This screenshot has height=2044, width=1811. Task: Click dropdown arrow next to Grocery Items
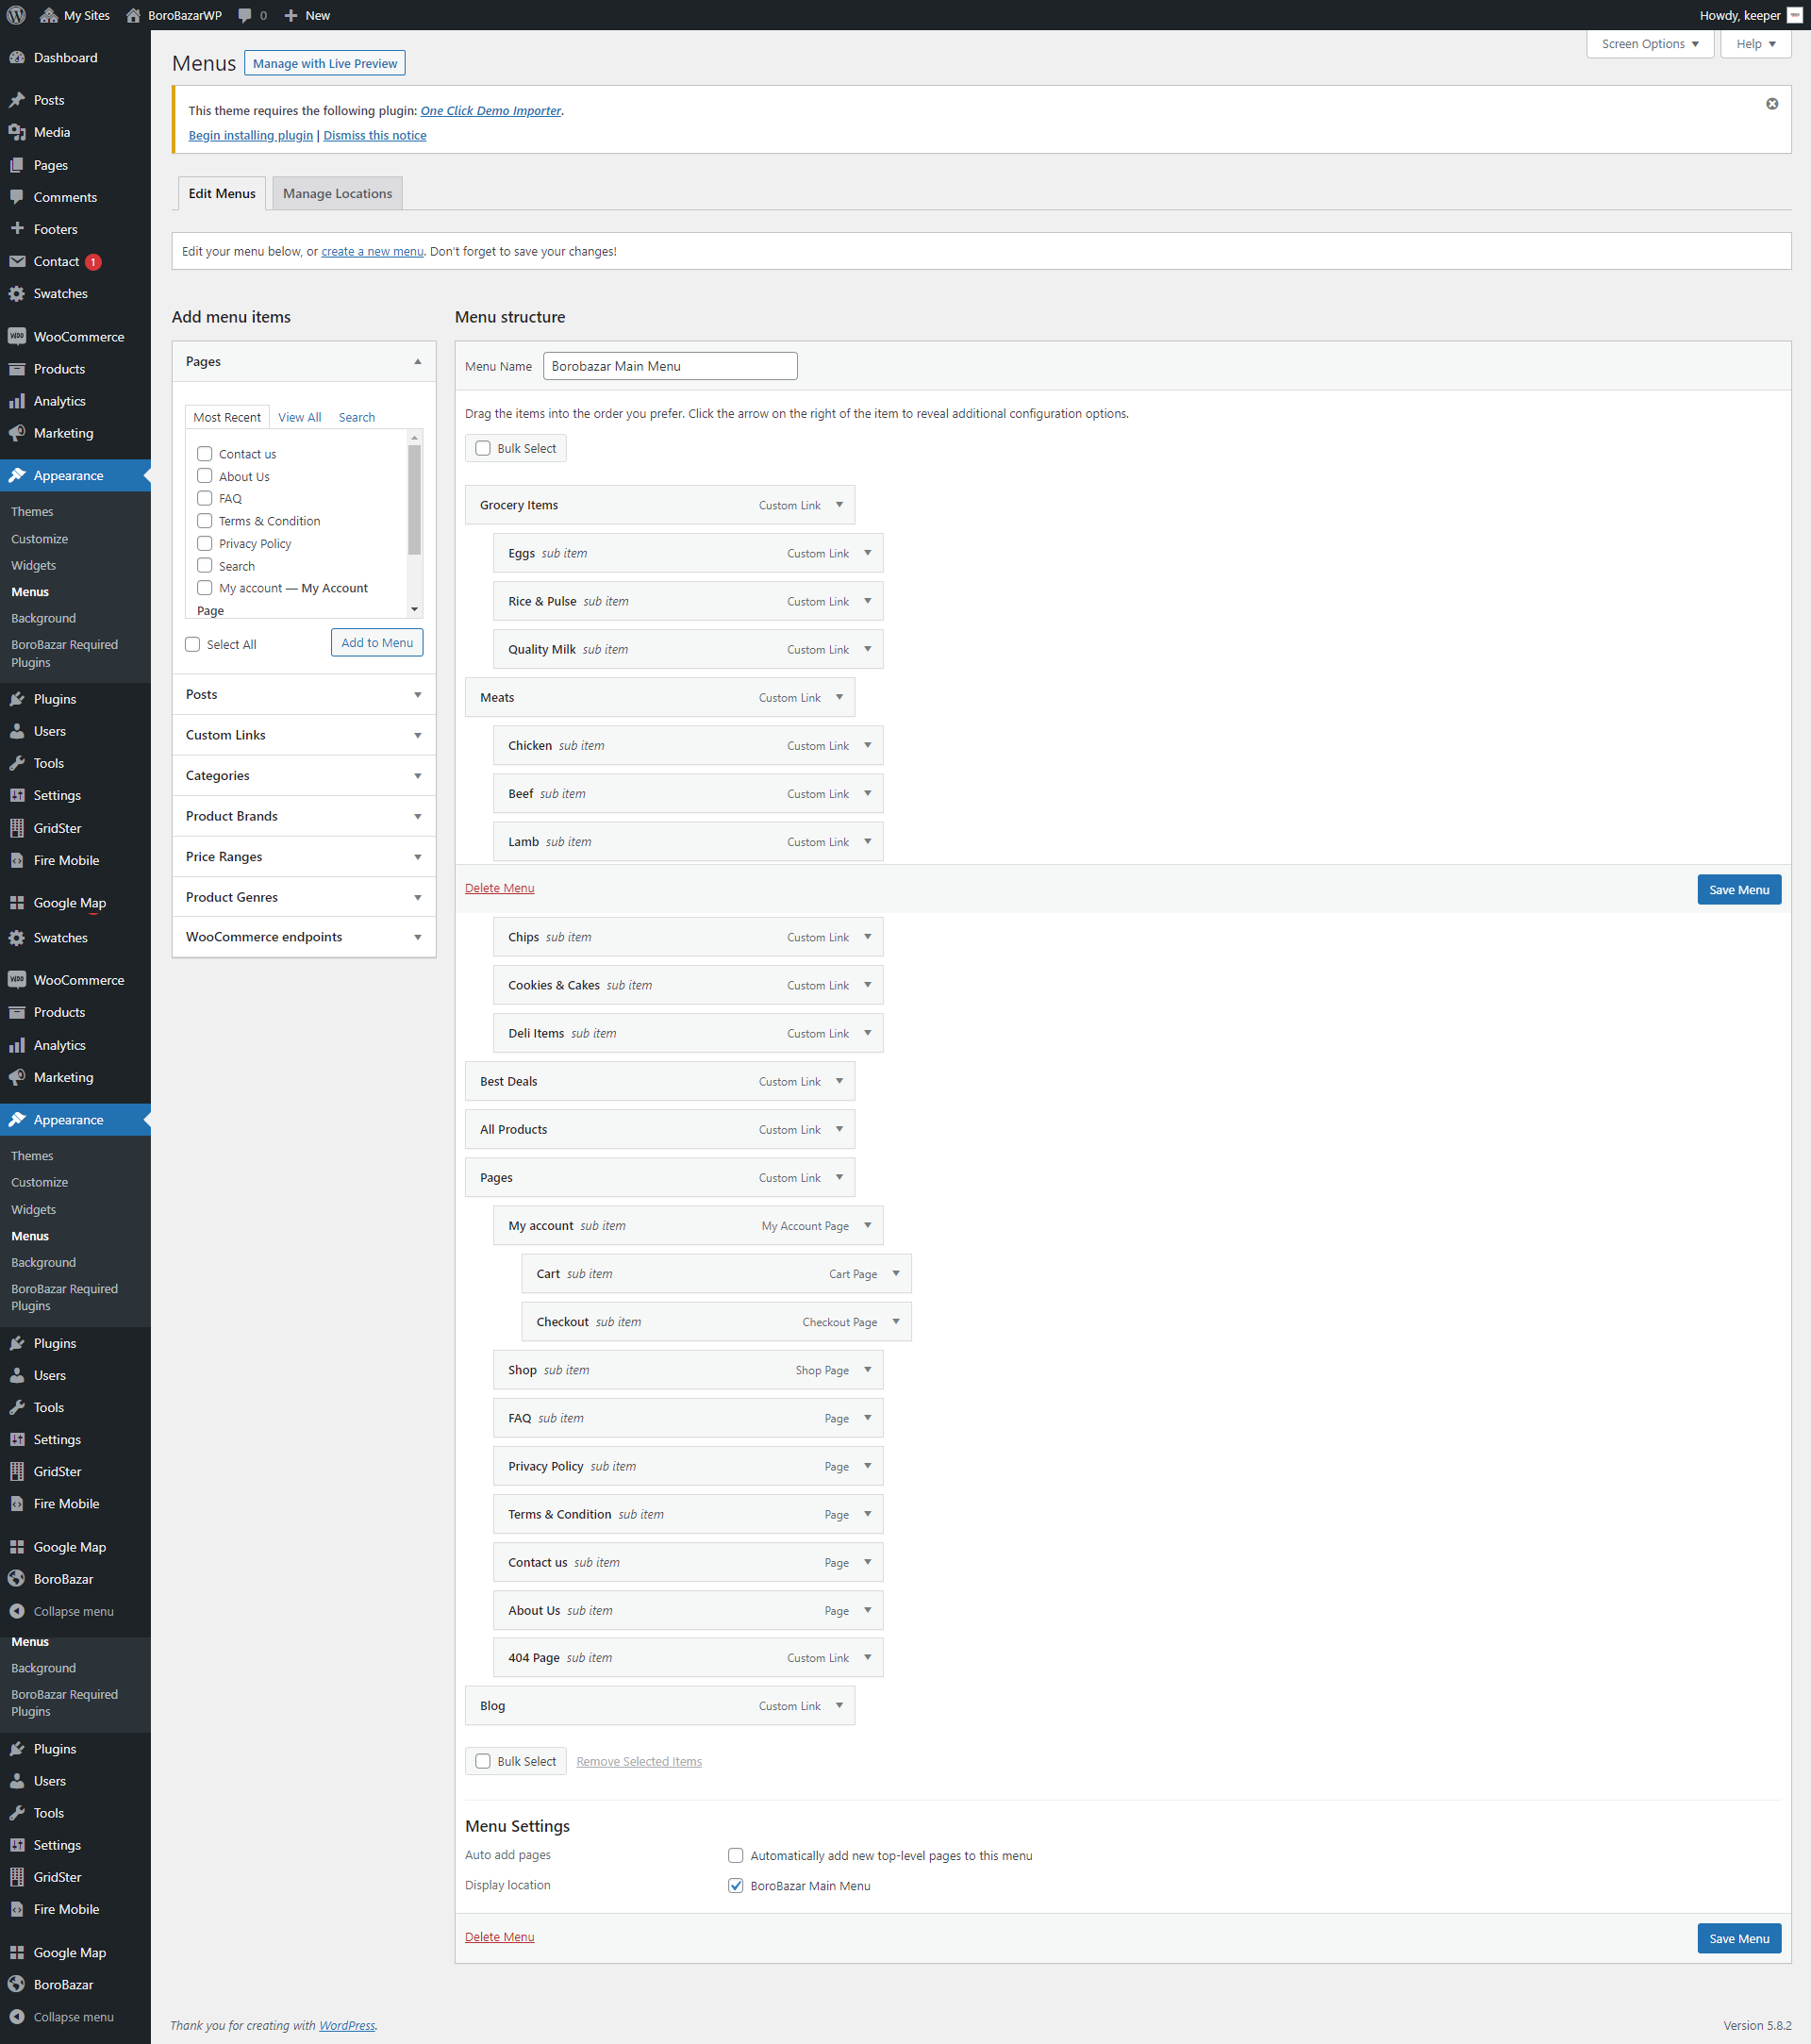[838, 506]
